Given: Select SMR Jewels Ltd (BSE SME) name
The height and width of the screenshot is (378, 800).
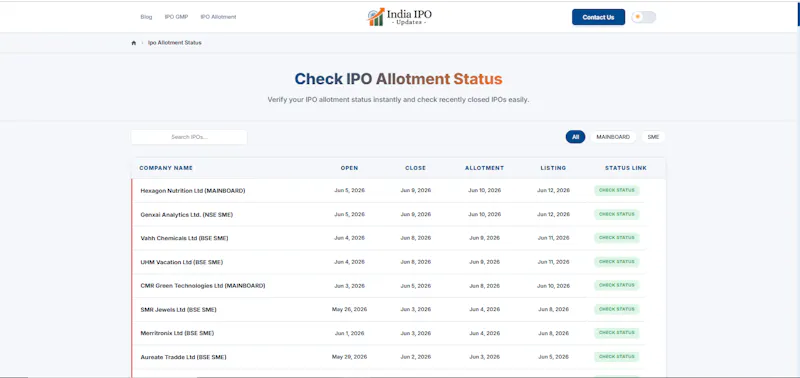Looking at the screenshot, I should click(179, 310).
